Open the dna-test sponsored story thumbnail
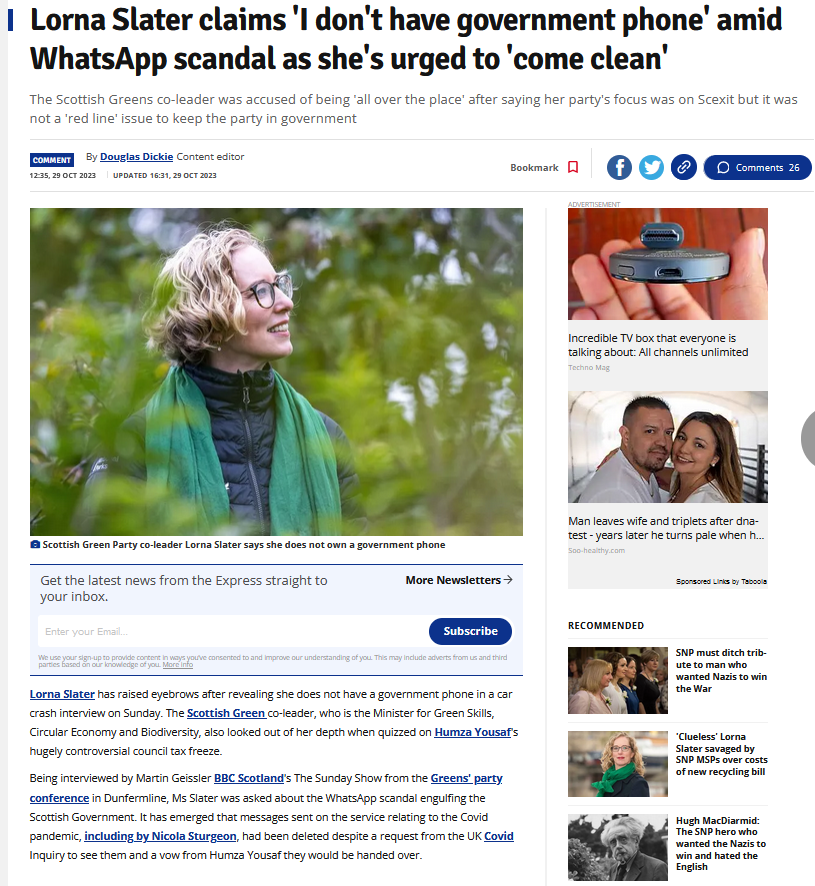The height and width of the screenshot is (886, 815). pyautogui.click(x=667, y=446)
